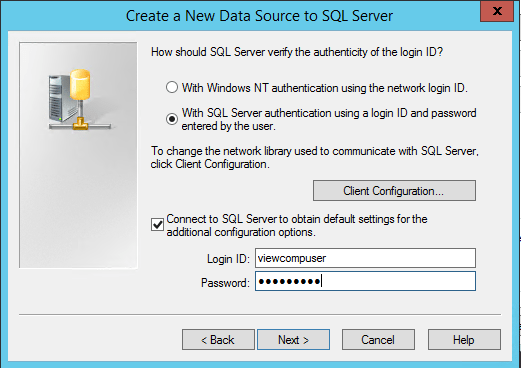
Task: Cancel the data source wizard
Action: point(378,340)
